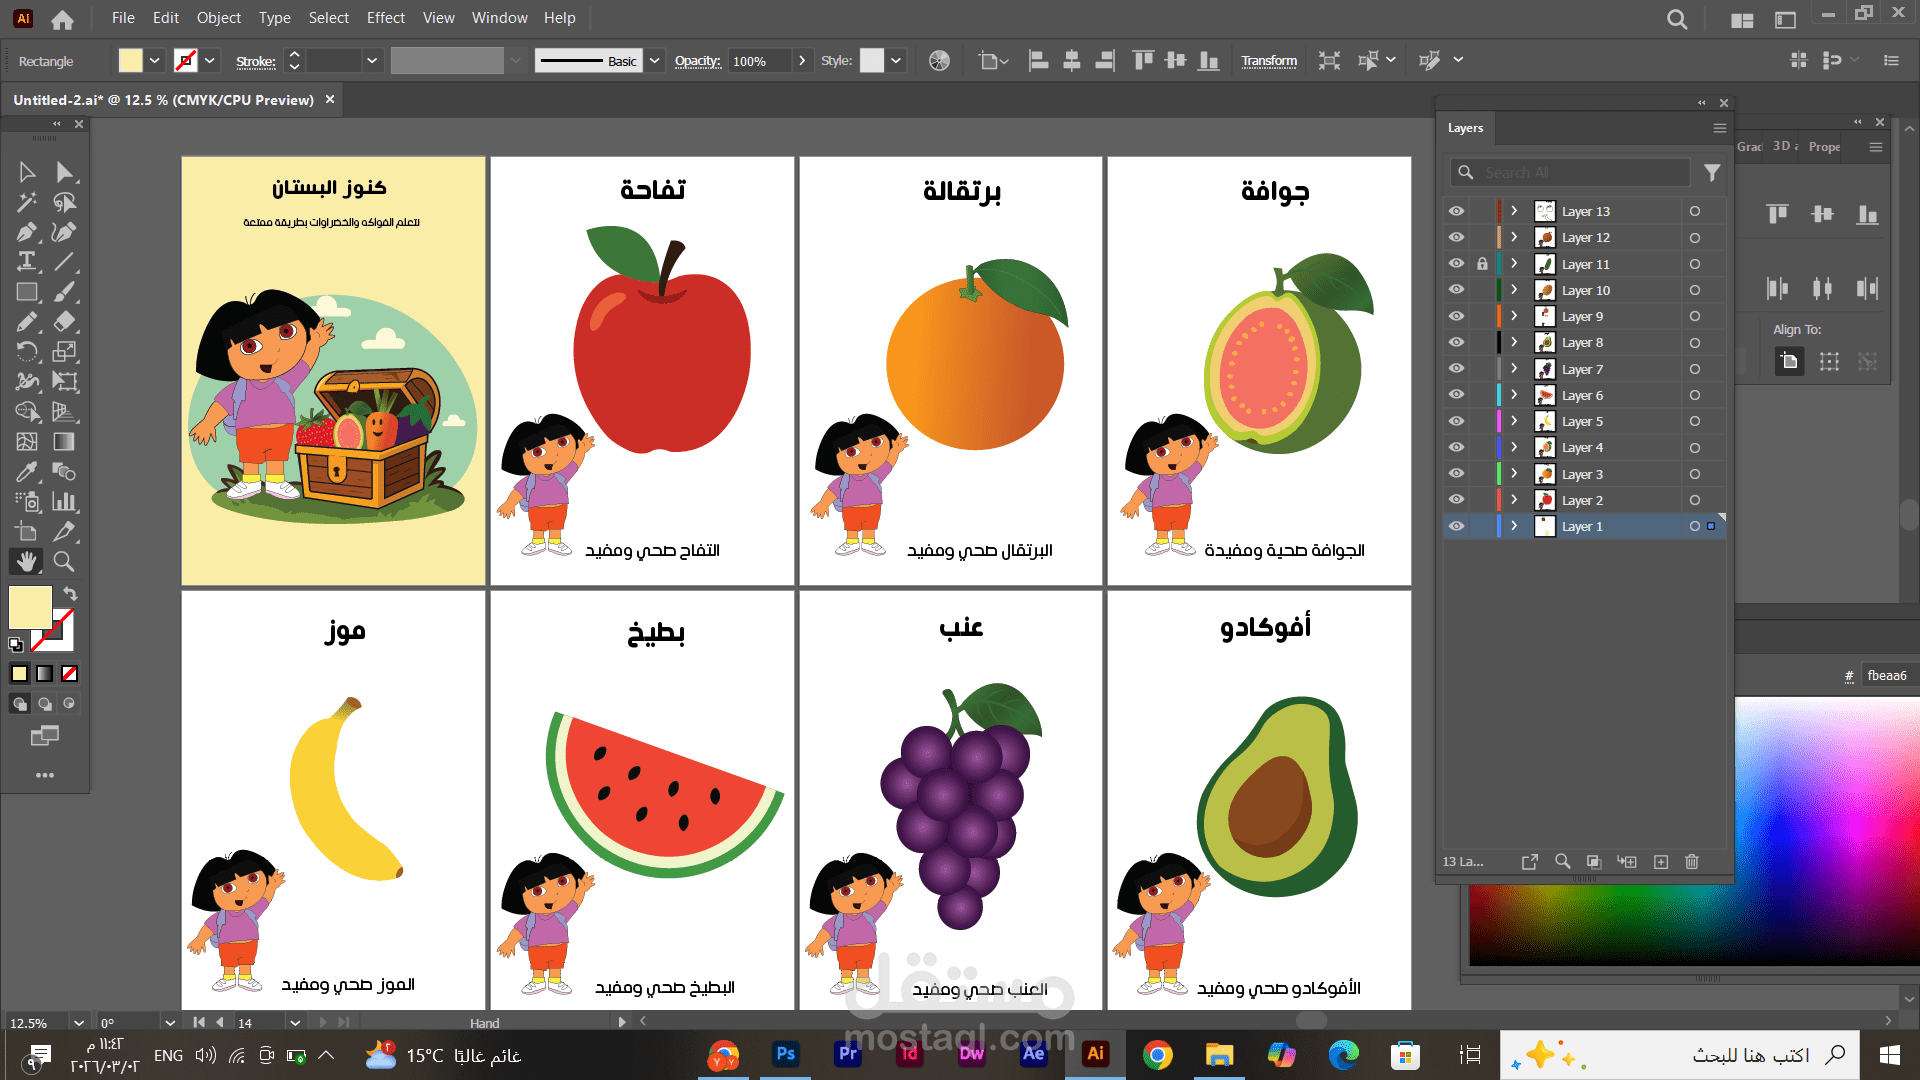Open the zoom level dropdown at the bottom left
Viewport: 1920px width, 1080px height.
pos(78,1023)
